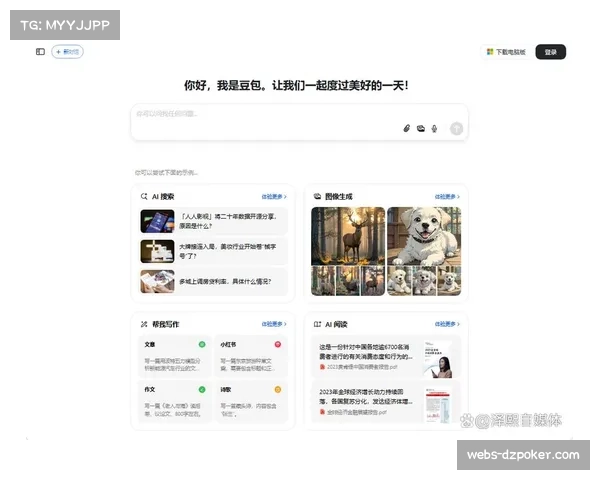Open the 登录 login button

[x=550, y=52]
